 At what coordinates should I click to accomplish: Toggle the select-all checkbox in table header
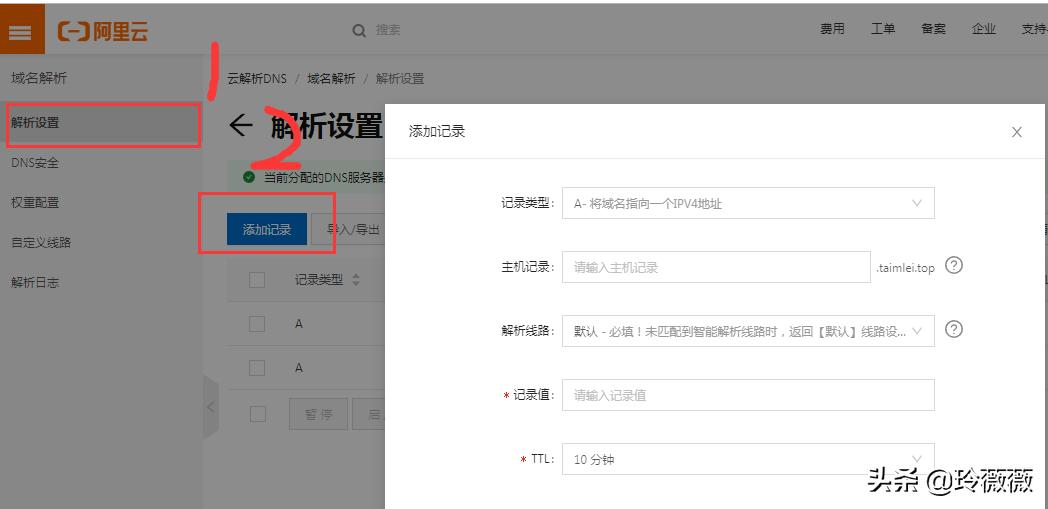click(257, 280)
